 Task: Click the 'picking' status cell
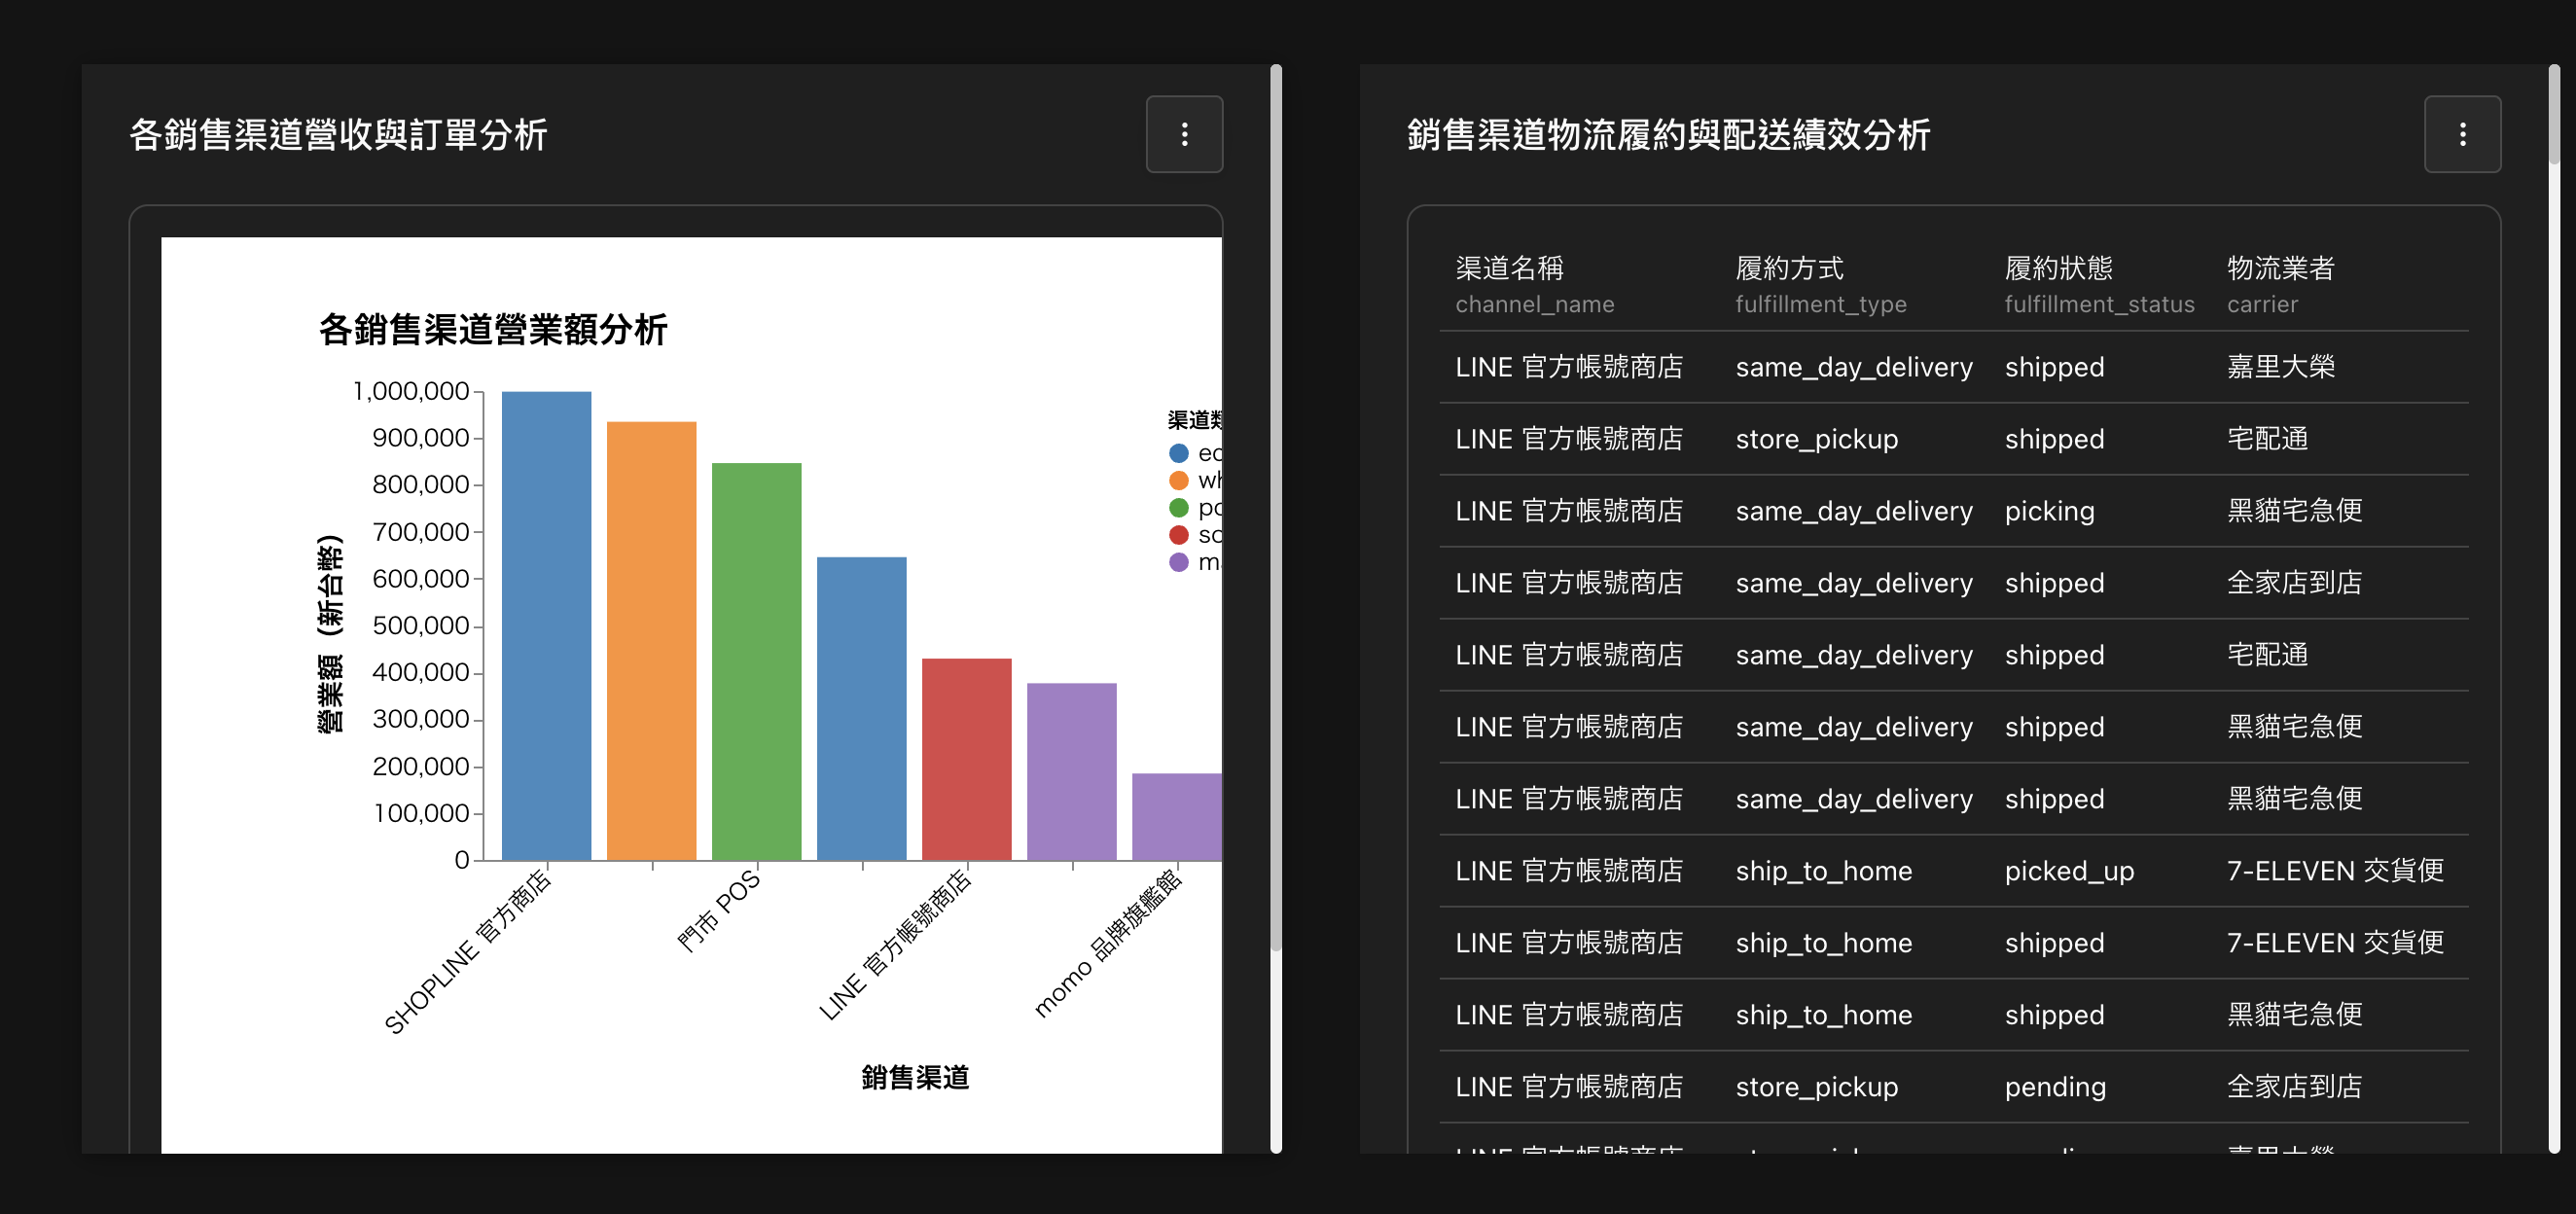[2049, 511]
